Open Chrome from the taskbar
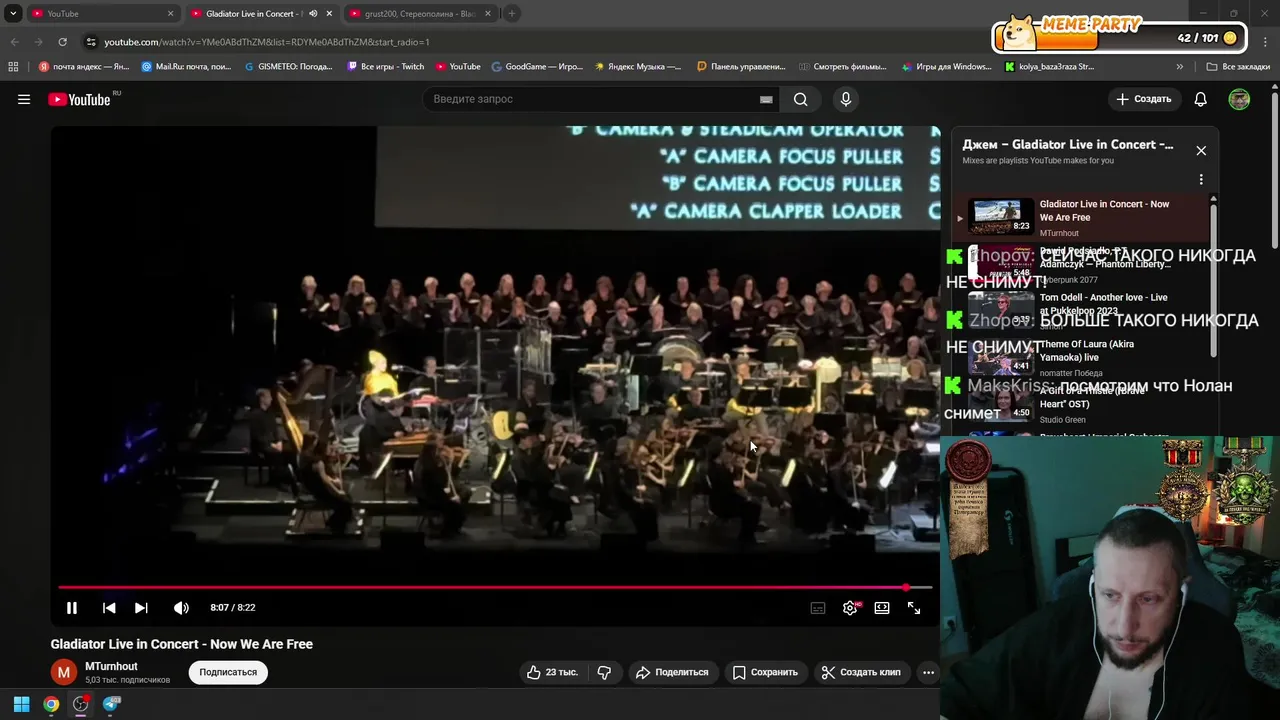The height and width of the screenshot is (720, 1280). [51, 704]
